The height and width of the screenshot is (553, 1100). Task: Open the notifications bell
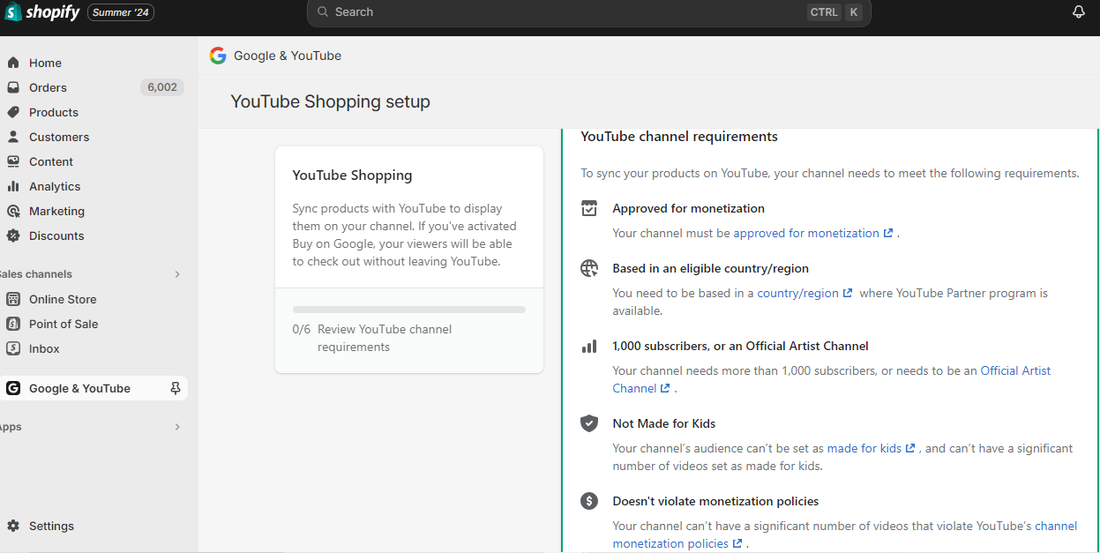[1078, 12]
